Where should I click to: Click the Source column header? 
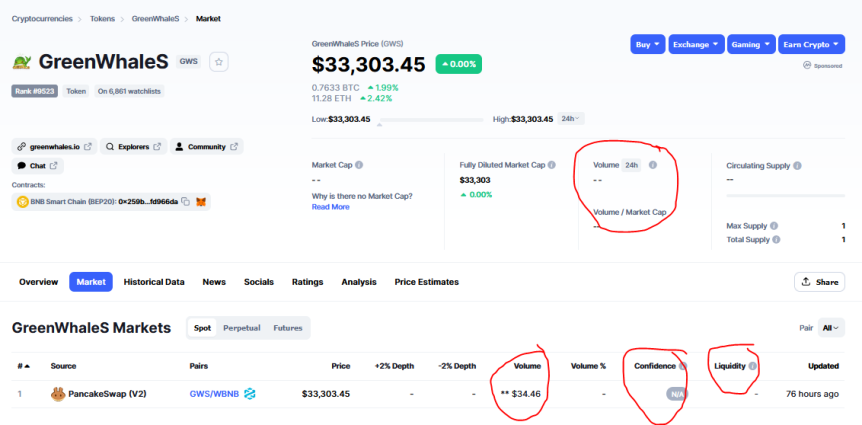pos(63,366)
